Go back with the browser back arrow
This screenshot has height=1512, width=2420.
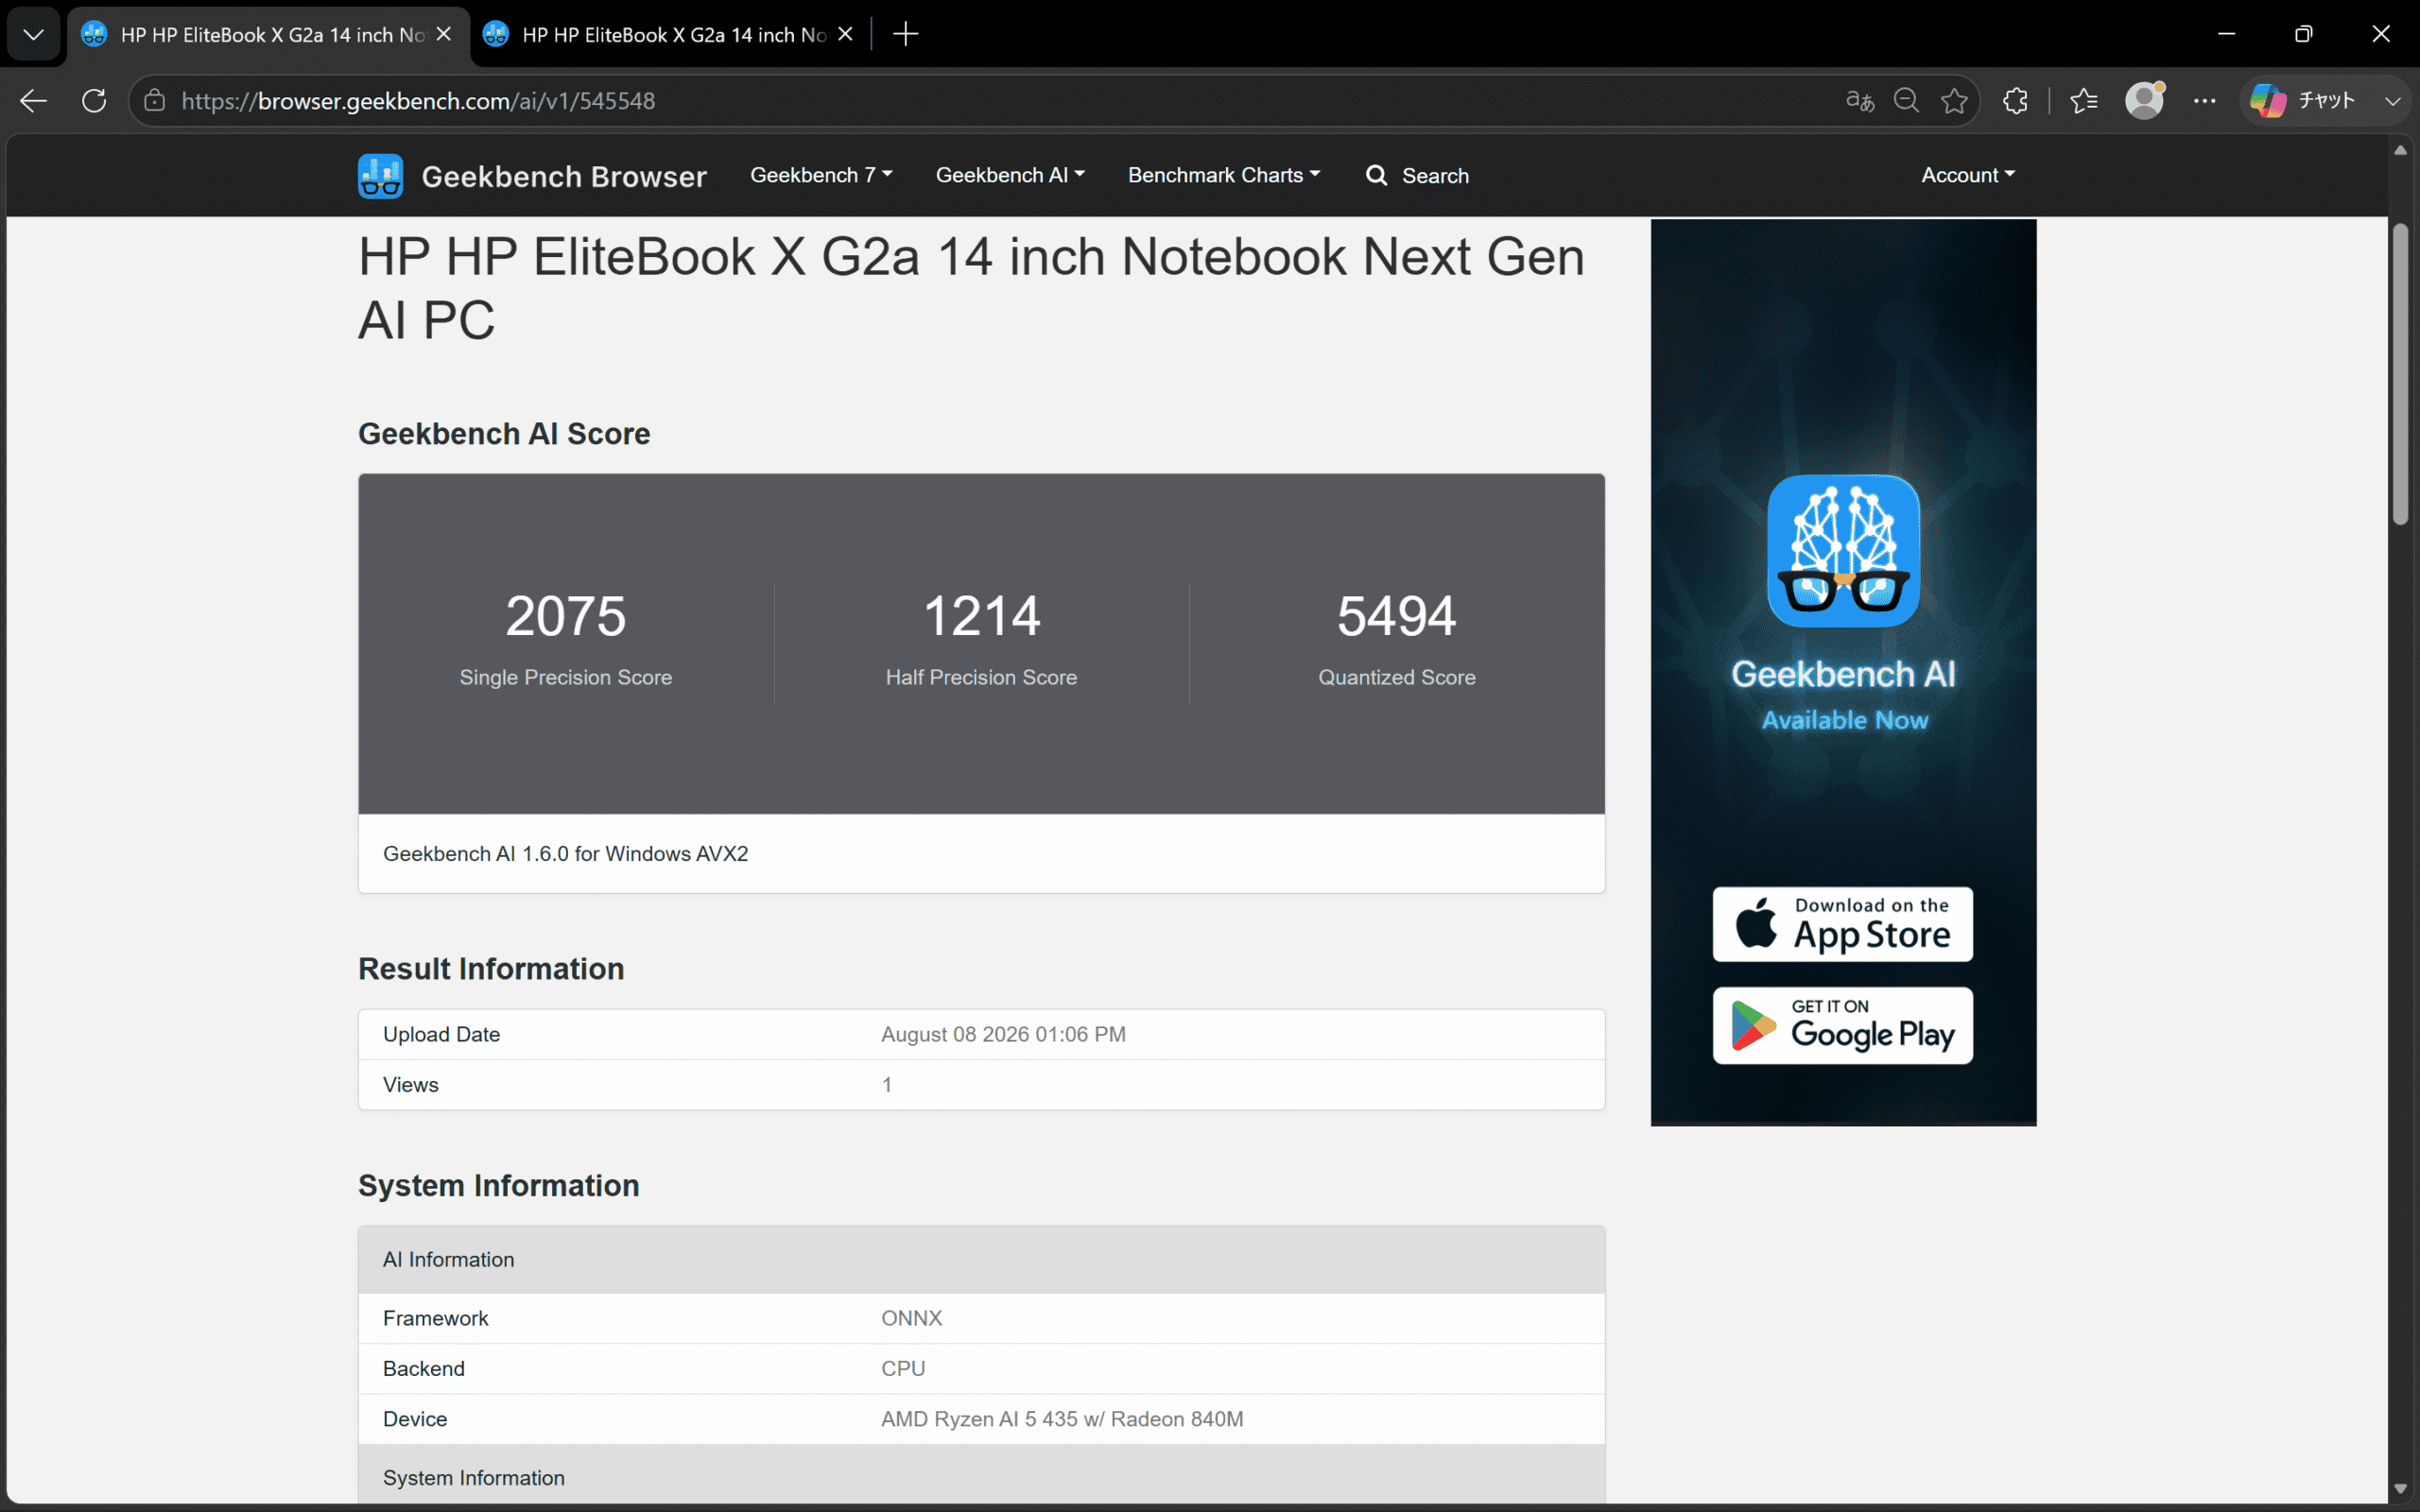tap(33, 101)
